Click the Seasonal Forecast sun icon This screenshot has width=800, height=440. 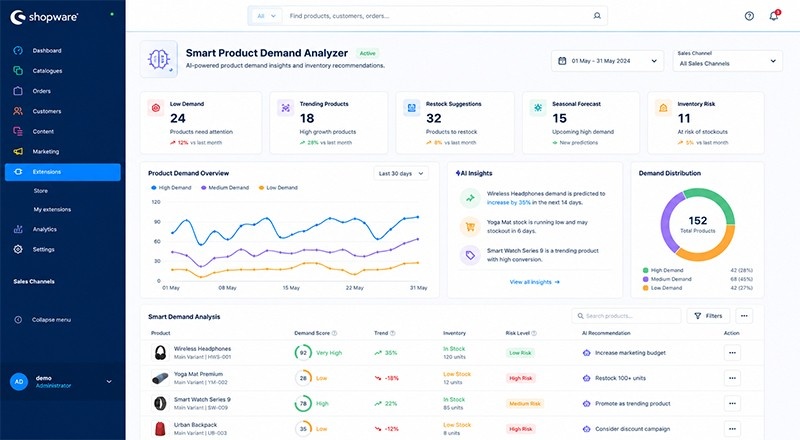(538, 108)
